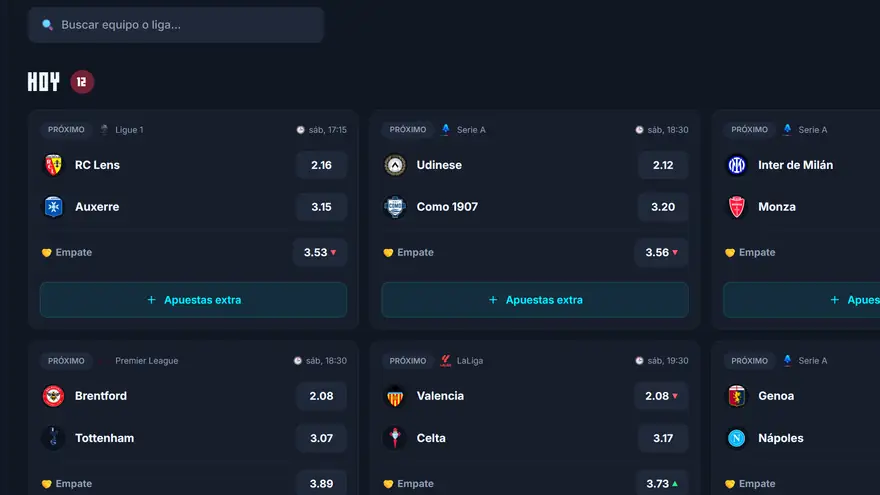Click the Genoa team crest
The height and width of the screenshot is (495, 880).
click(736, 396)
